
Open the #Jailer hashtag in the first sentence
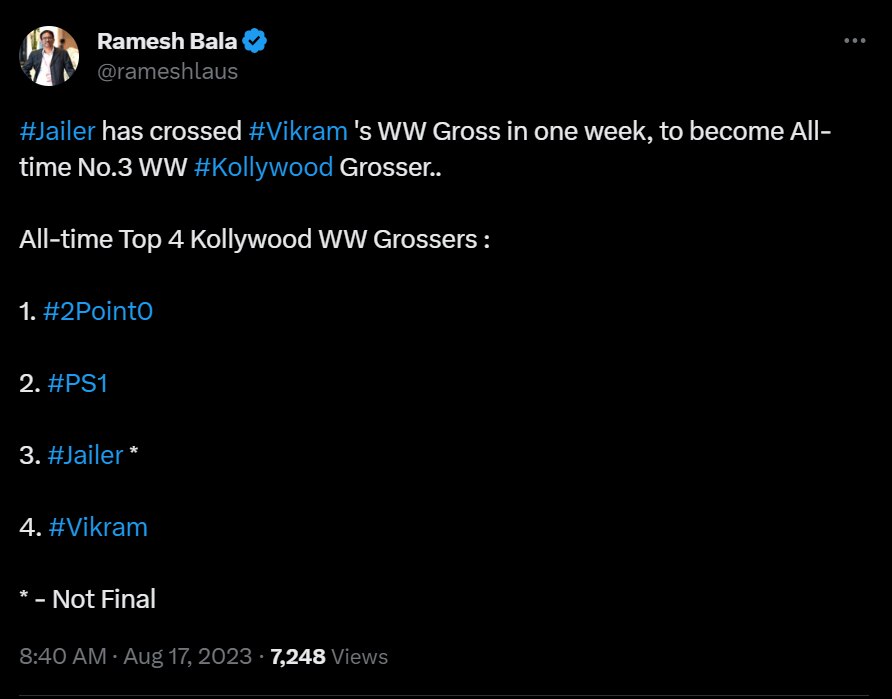click(x=57, y=131)
